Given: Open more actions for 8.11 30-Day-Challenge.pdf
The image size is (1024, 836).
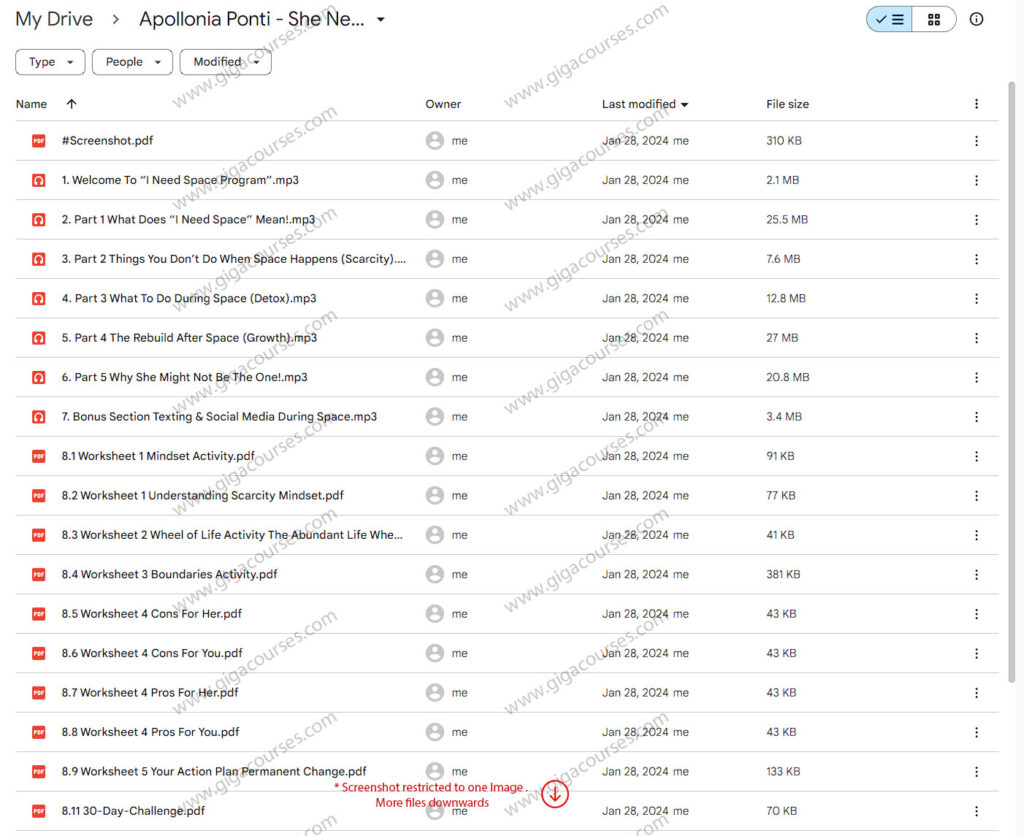Looking at the screenshot, I should [x=976, y=811].
